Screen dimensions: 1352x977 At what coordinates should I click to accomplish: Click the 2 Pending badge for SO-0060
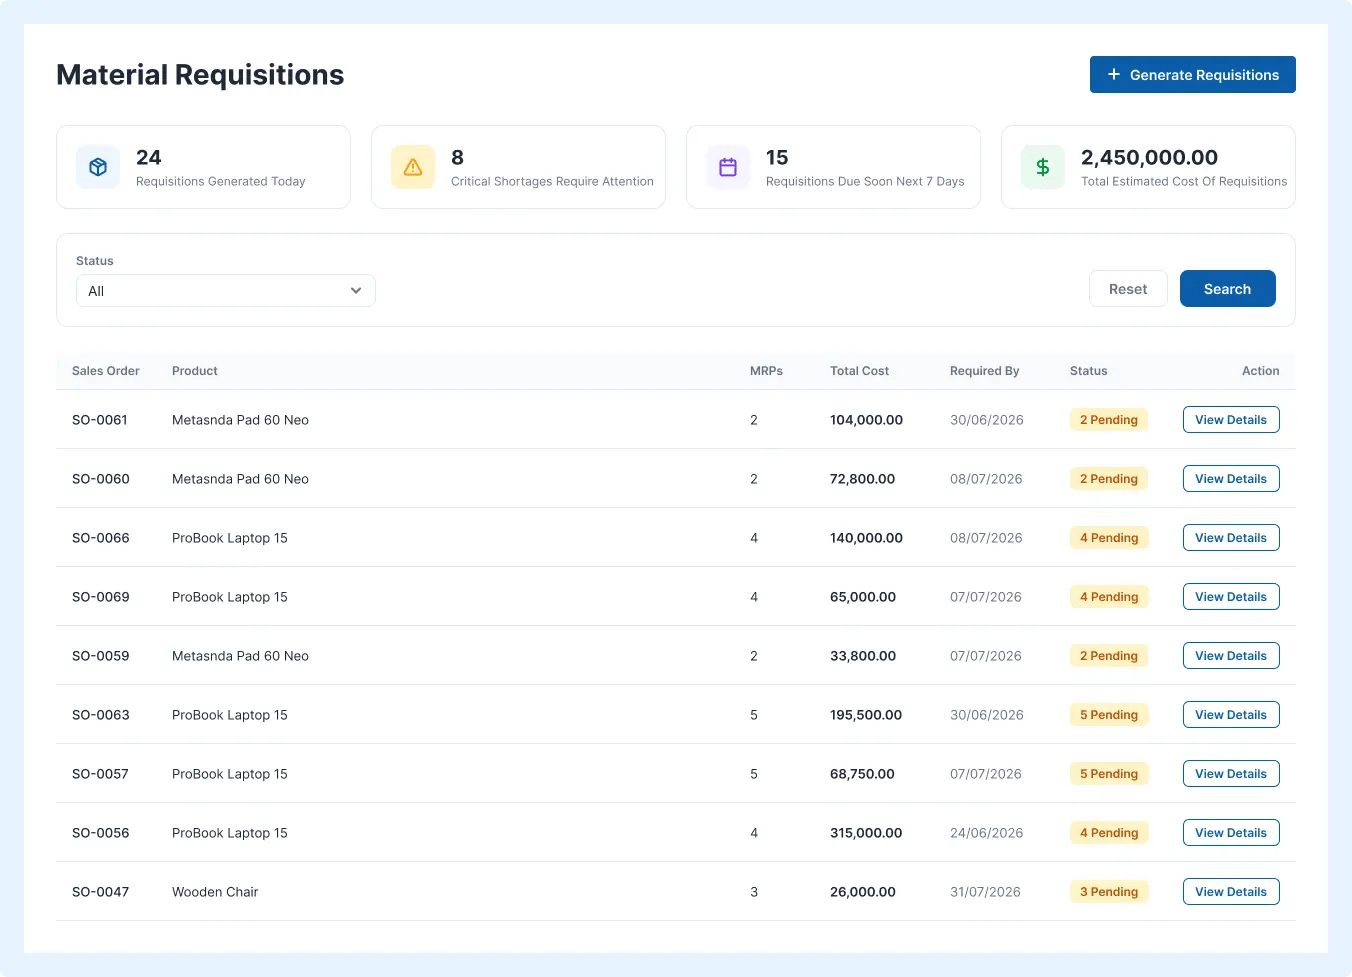[x=1109, y=479]
